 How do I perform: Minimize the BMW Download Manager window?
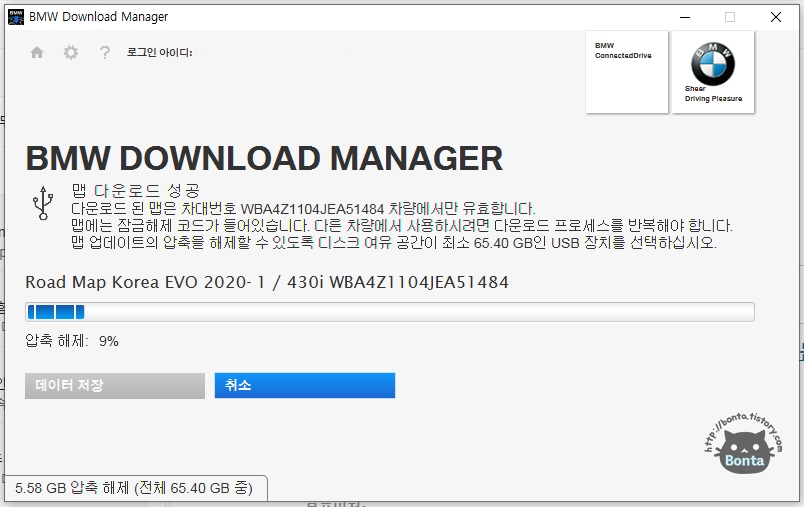point(685,17)
